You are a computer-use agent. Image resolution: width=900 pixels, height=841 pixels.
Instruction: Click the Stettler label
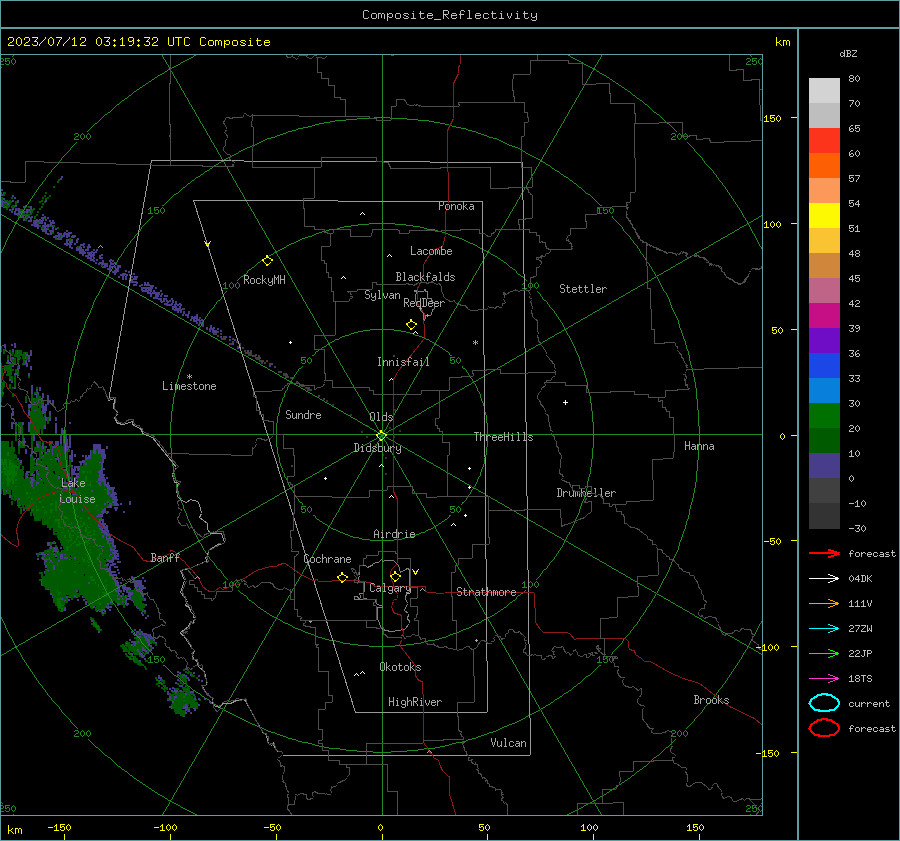583,289
